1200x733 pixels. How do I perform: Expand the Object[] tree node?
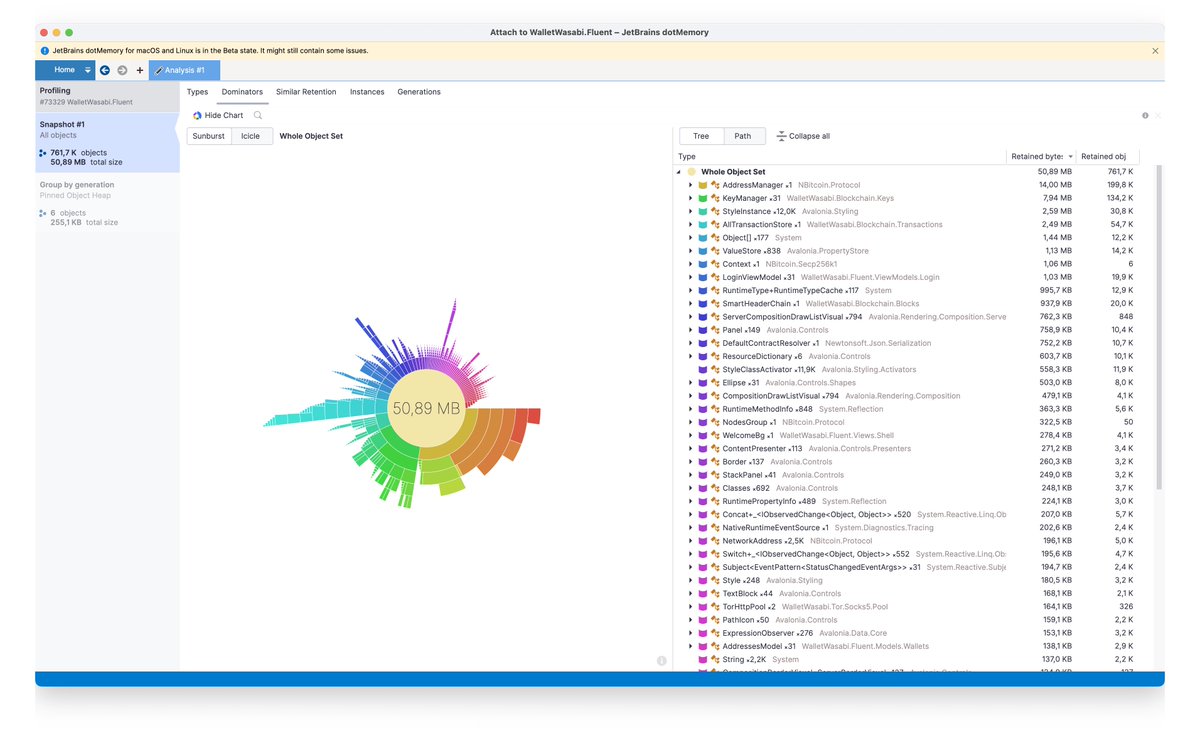point(690,238)
